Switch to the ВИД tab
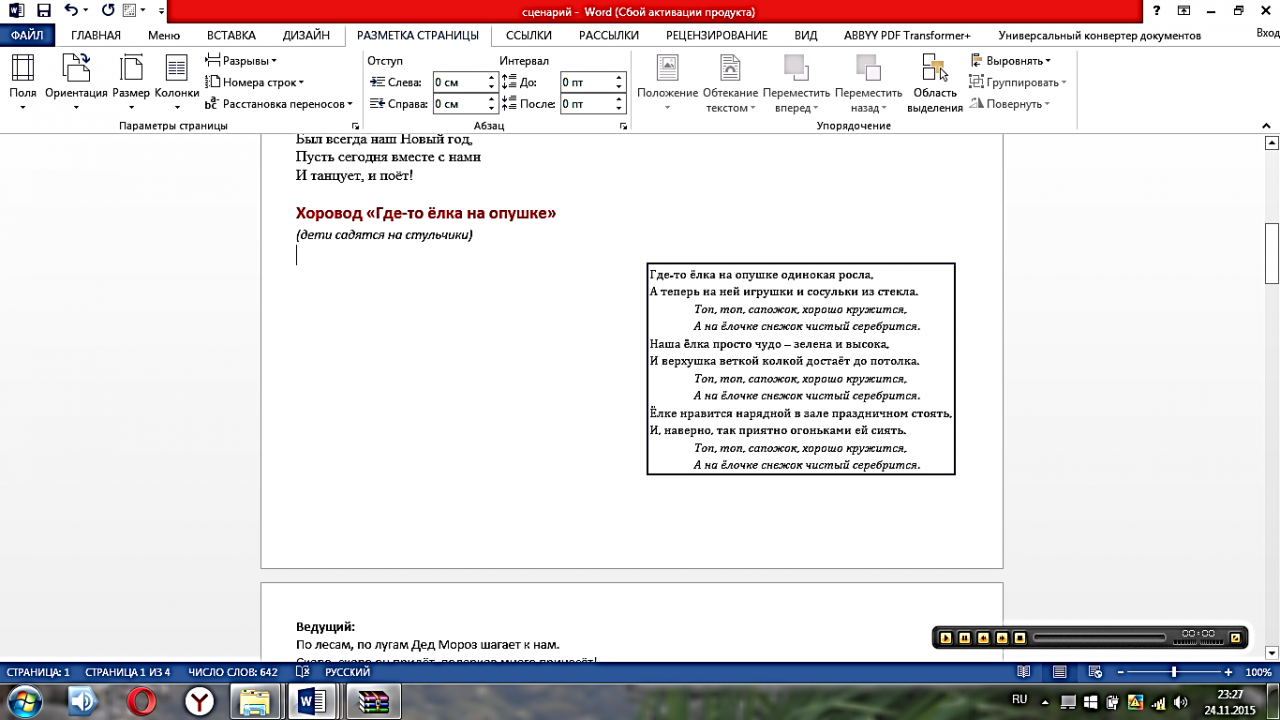 tap(806, 35)
